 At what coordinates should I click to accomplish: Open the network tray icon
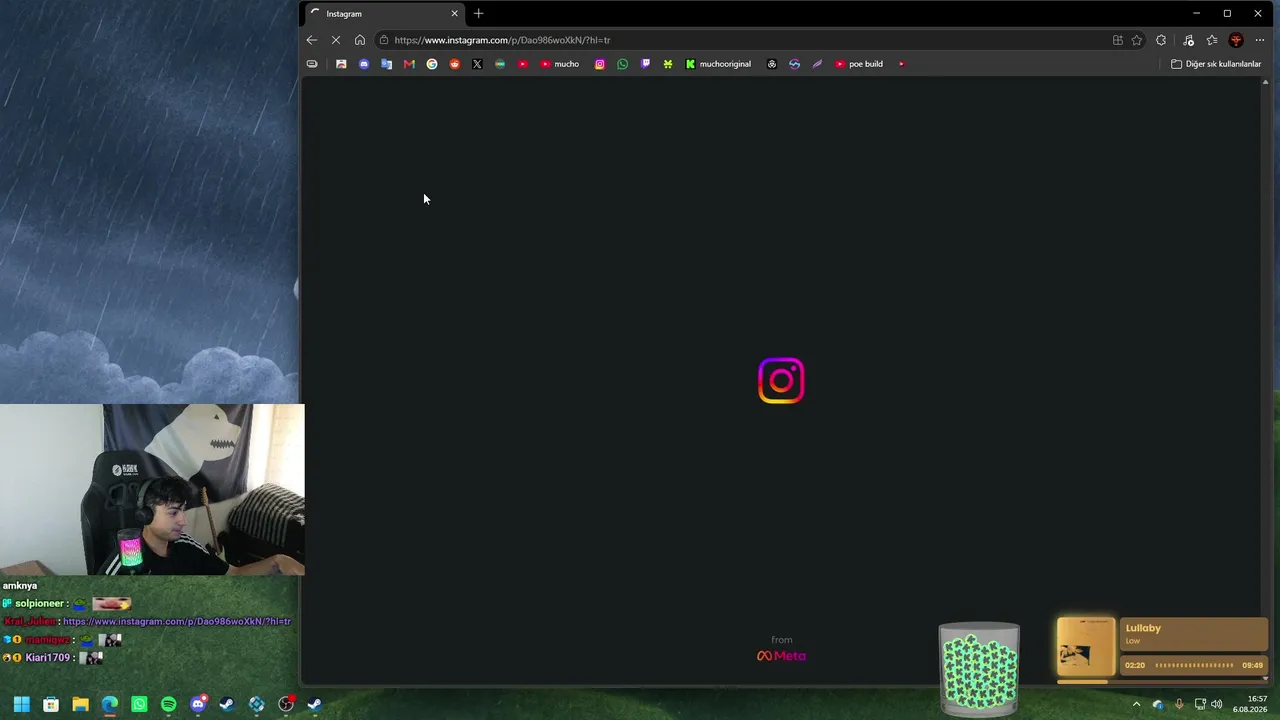(1200, 704)
